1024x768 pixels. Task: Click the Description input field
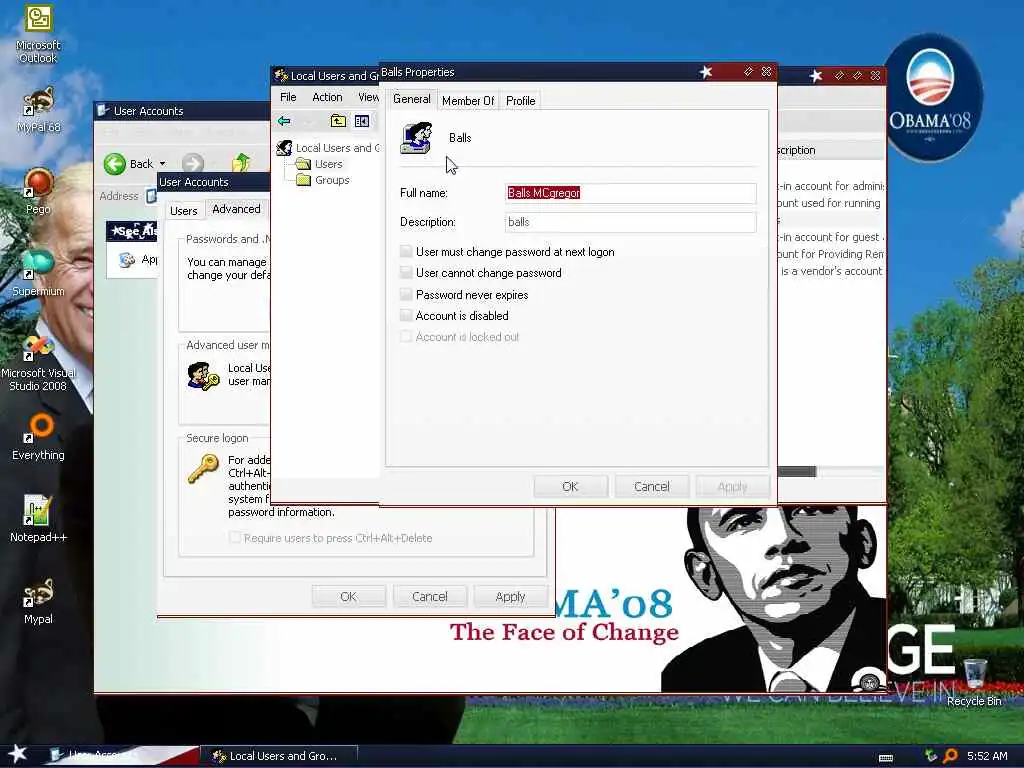(x=631, y=222)
